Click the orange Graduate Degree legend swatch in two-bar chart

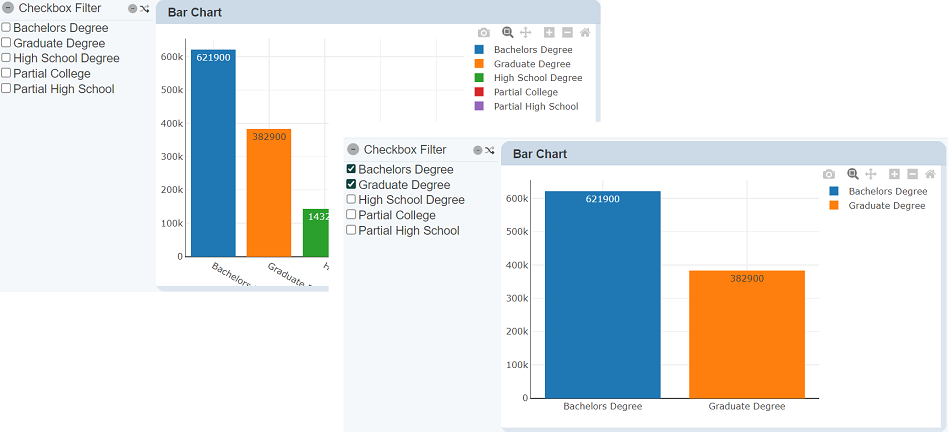coord(835,205)
